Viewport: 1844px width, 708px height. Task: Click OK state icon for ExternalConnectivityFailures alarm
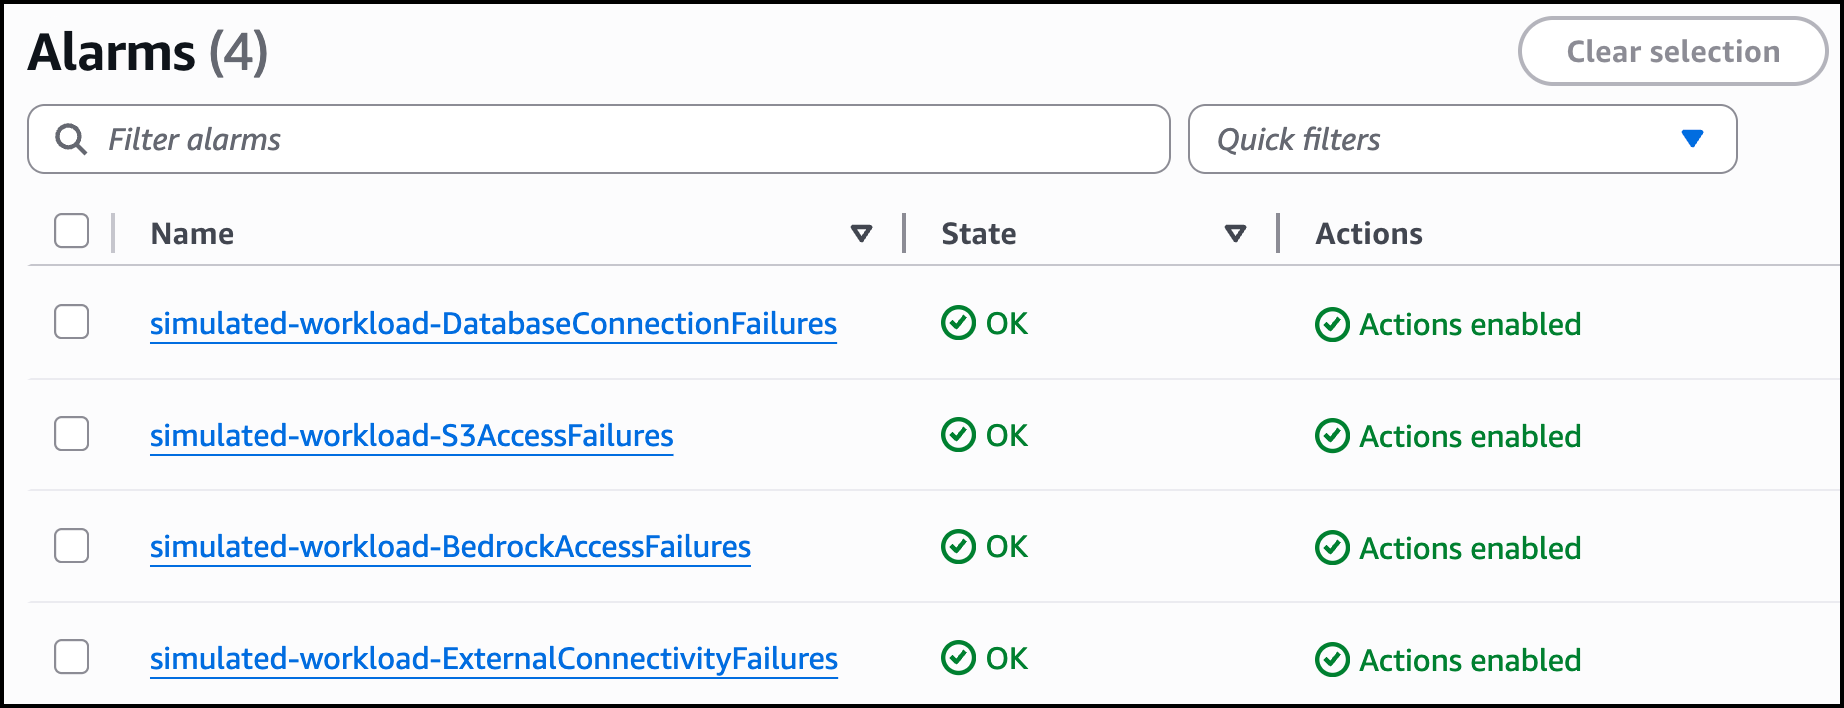958,658
